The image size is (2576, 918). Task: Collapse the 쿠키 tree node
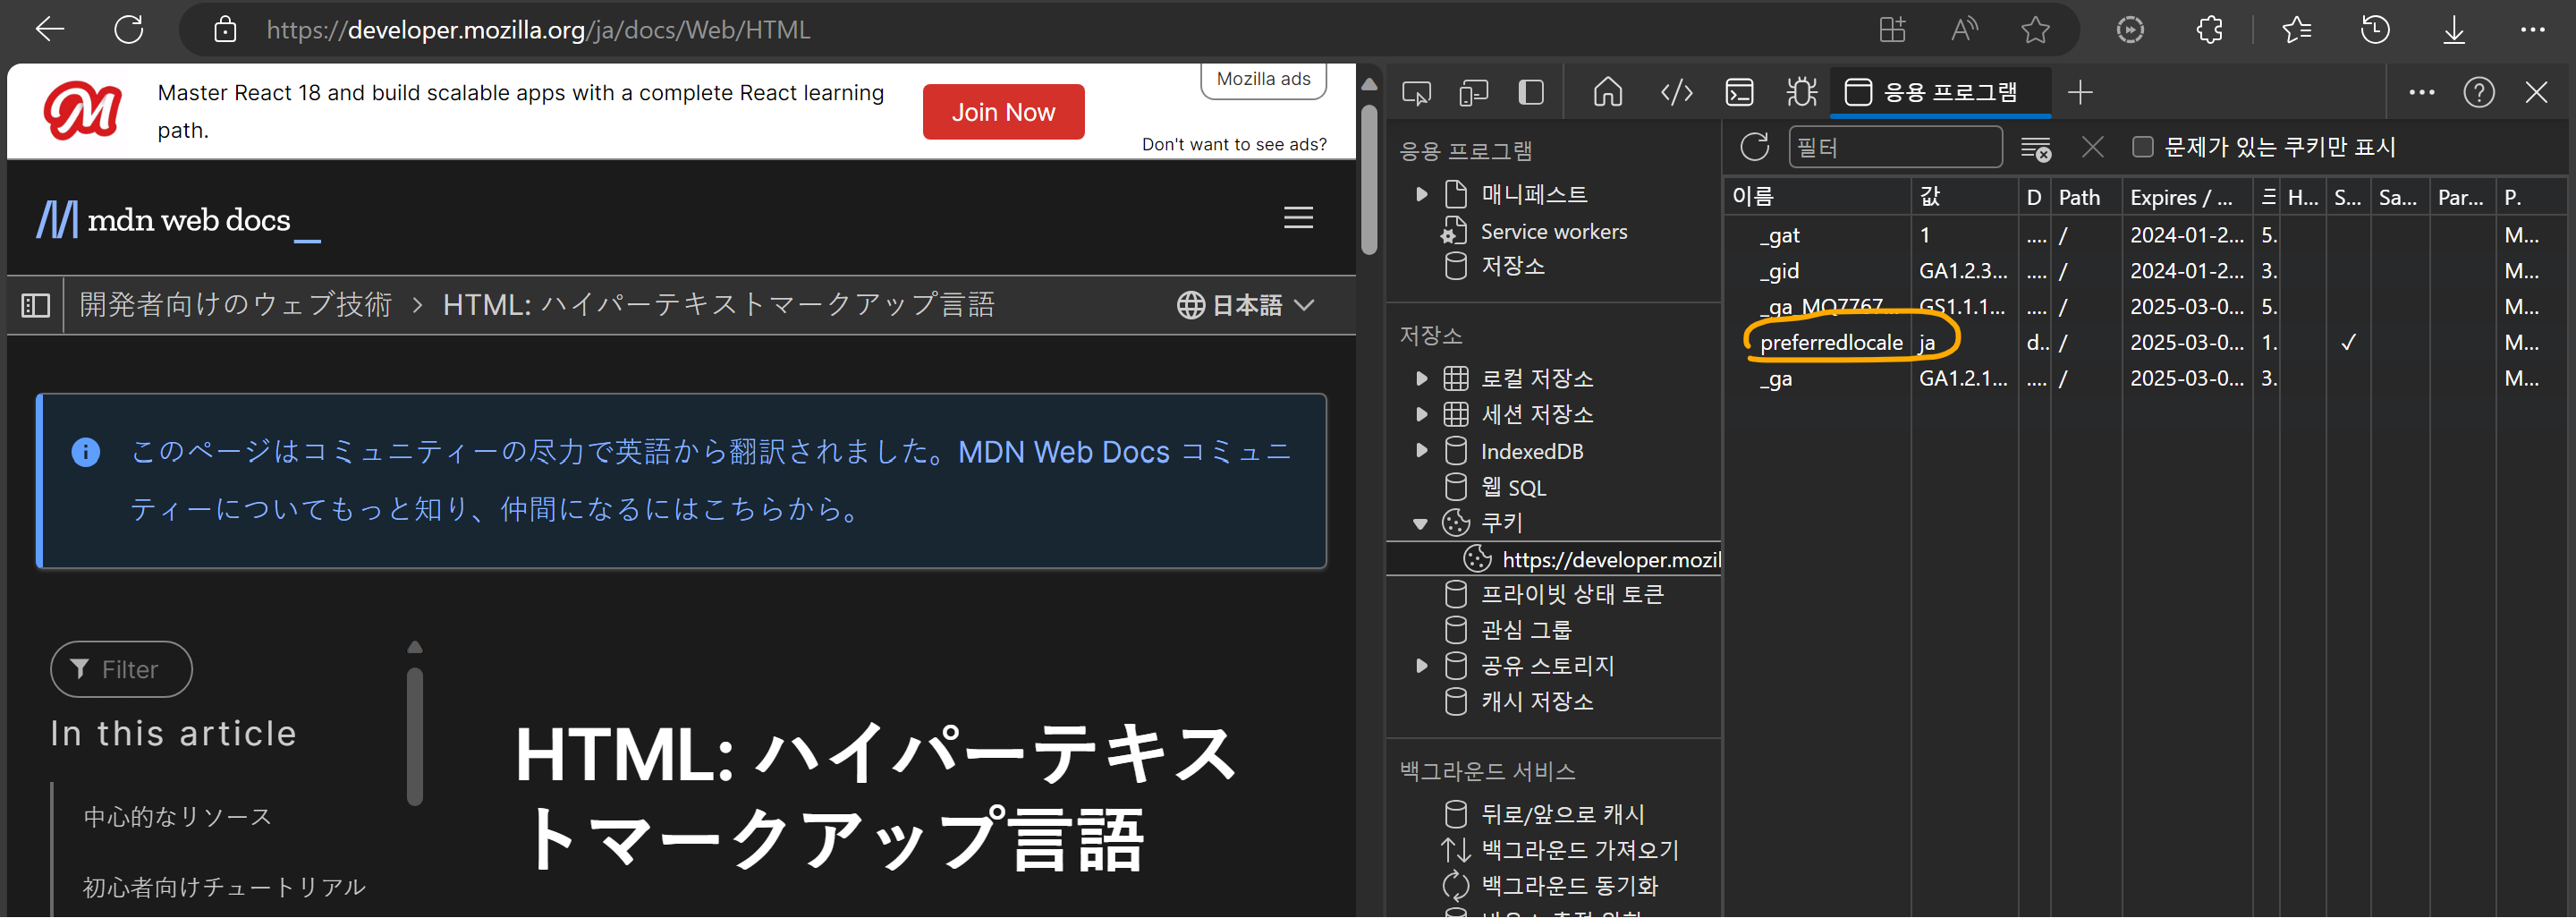1420,524
